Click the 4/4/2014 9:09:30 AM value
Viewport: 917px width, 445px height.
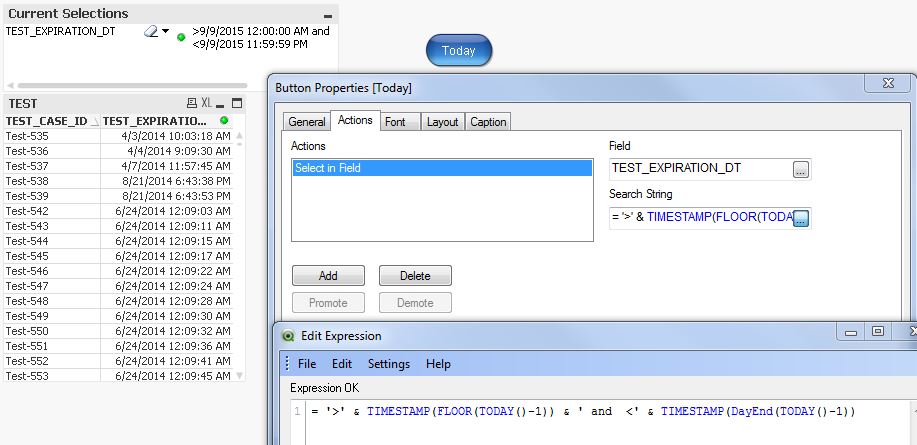tap(179, 151)
